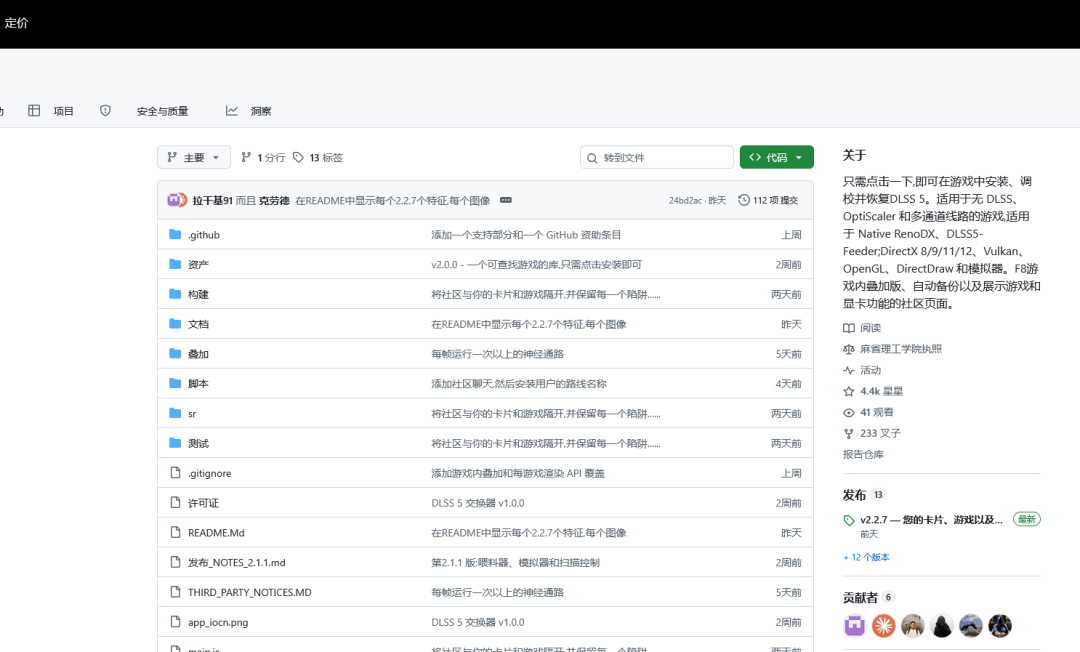This screenshot has height=652, width=1080.
Task: Open .github commit message about GitHub 资助
Action: coord(526,235)
